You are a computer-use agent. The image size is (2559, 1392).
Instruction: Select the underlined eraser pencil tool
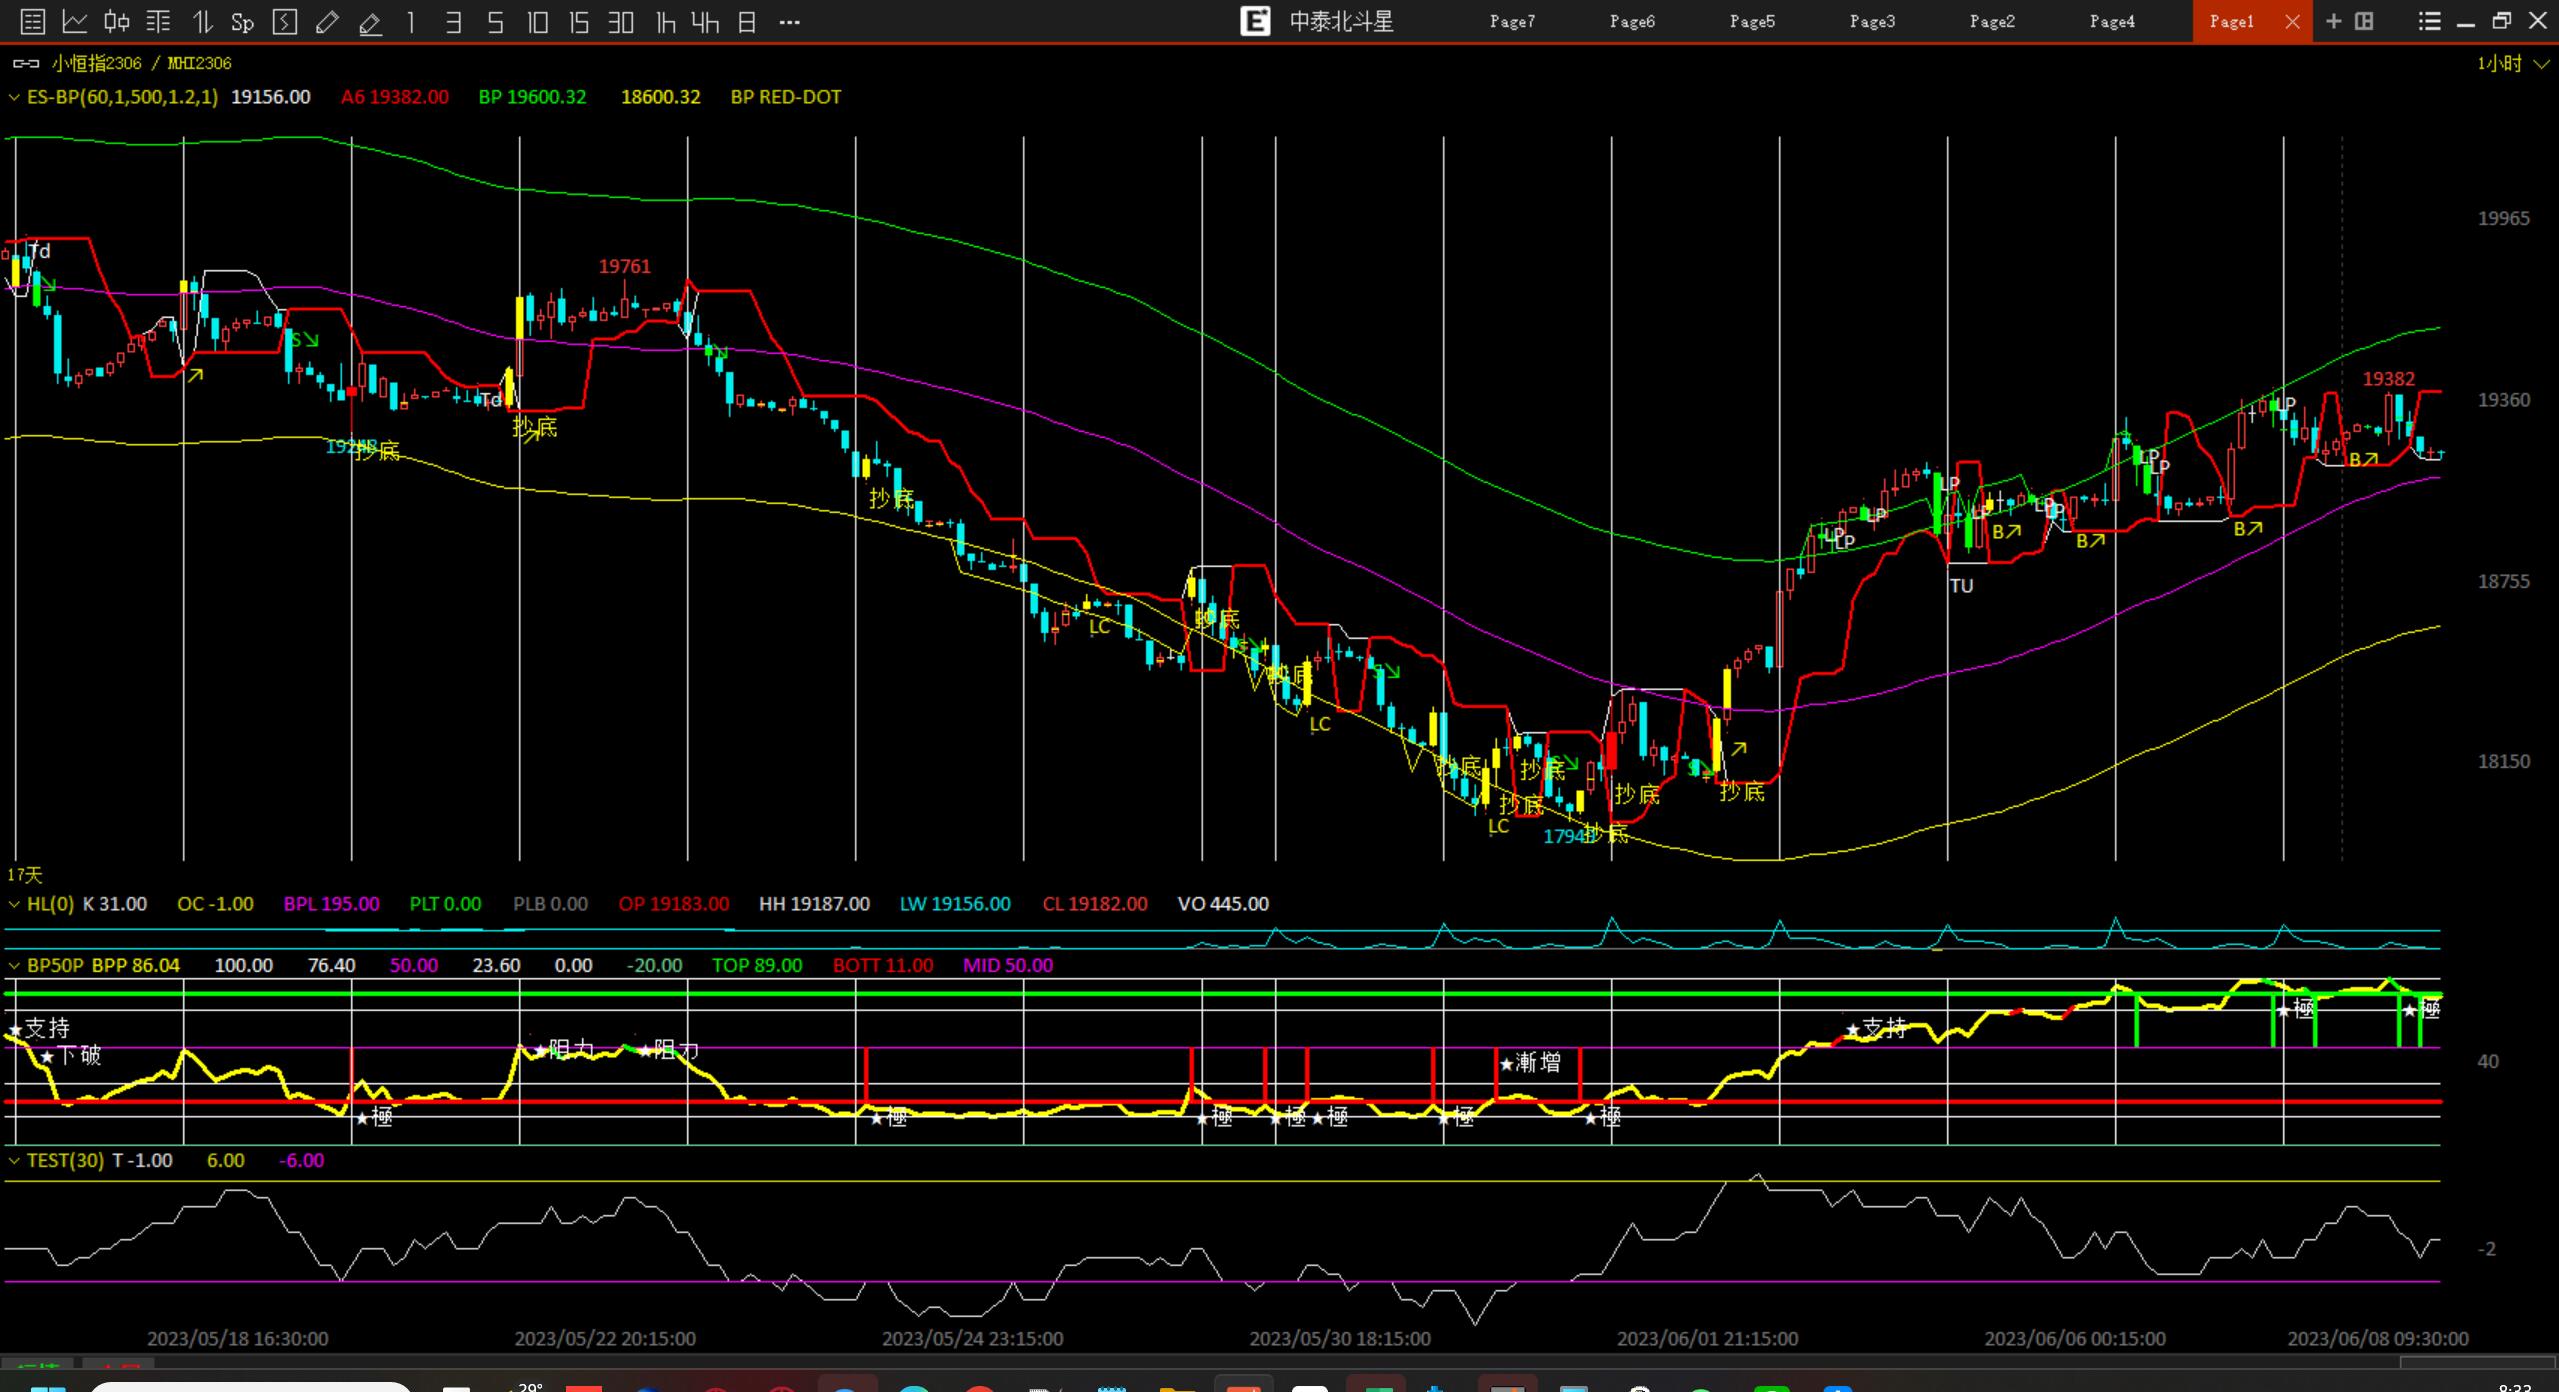tap(370, 22)
